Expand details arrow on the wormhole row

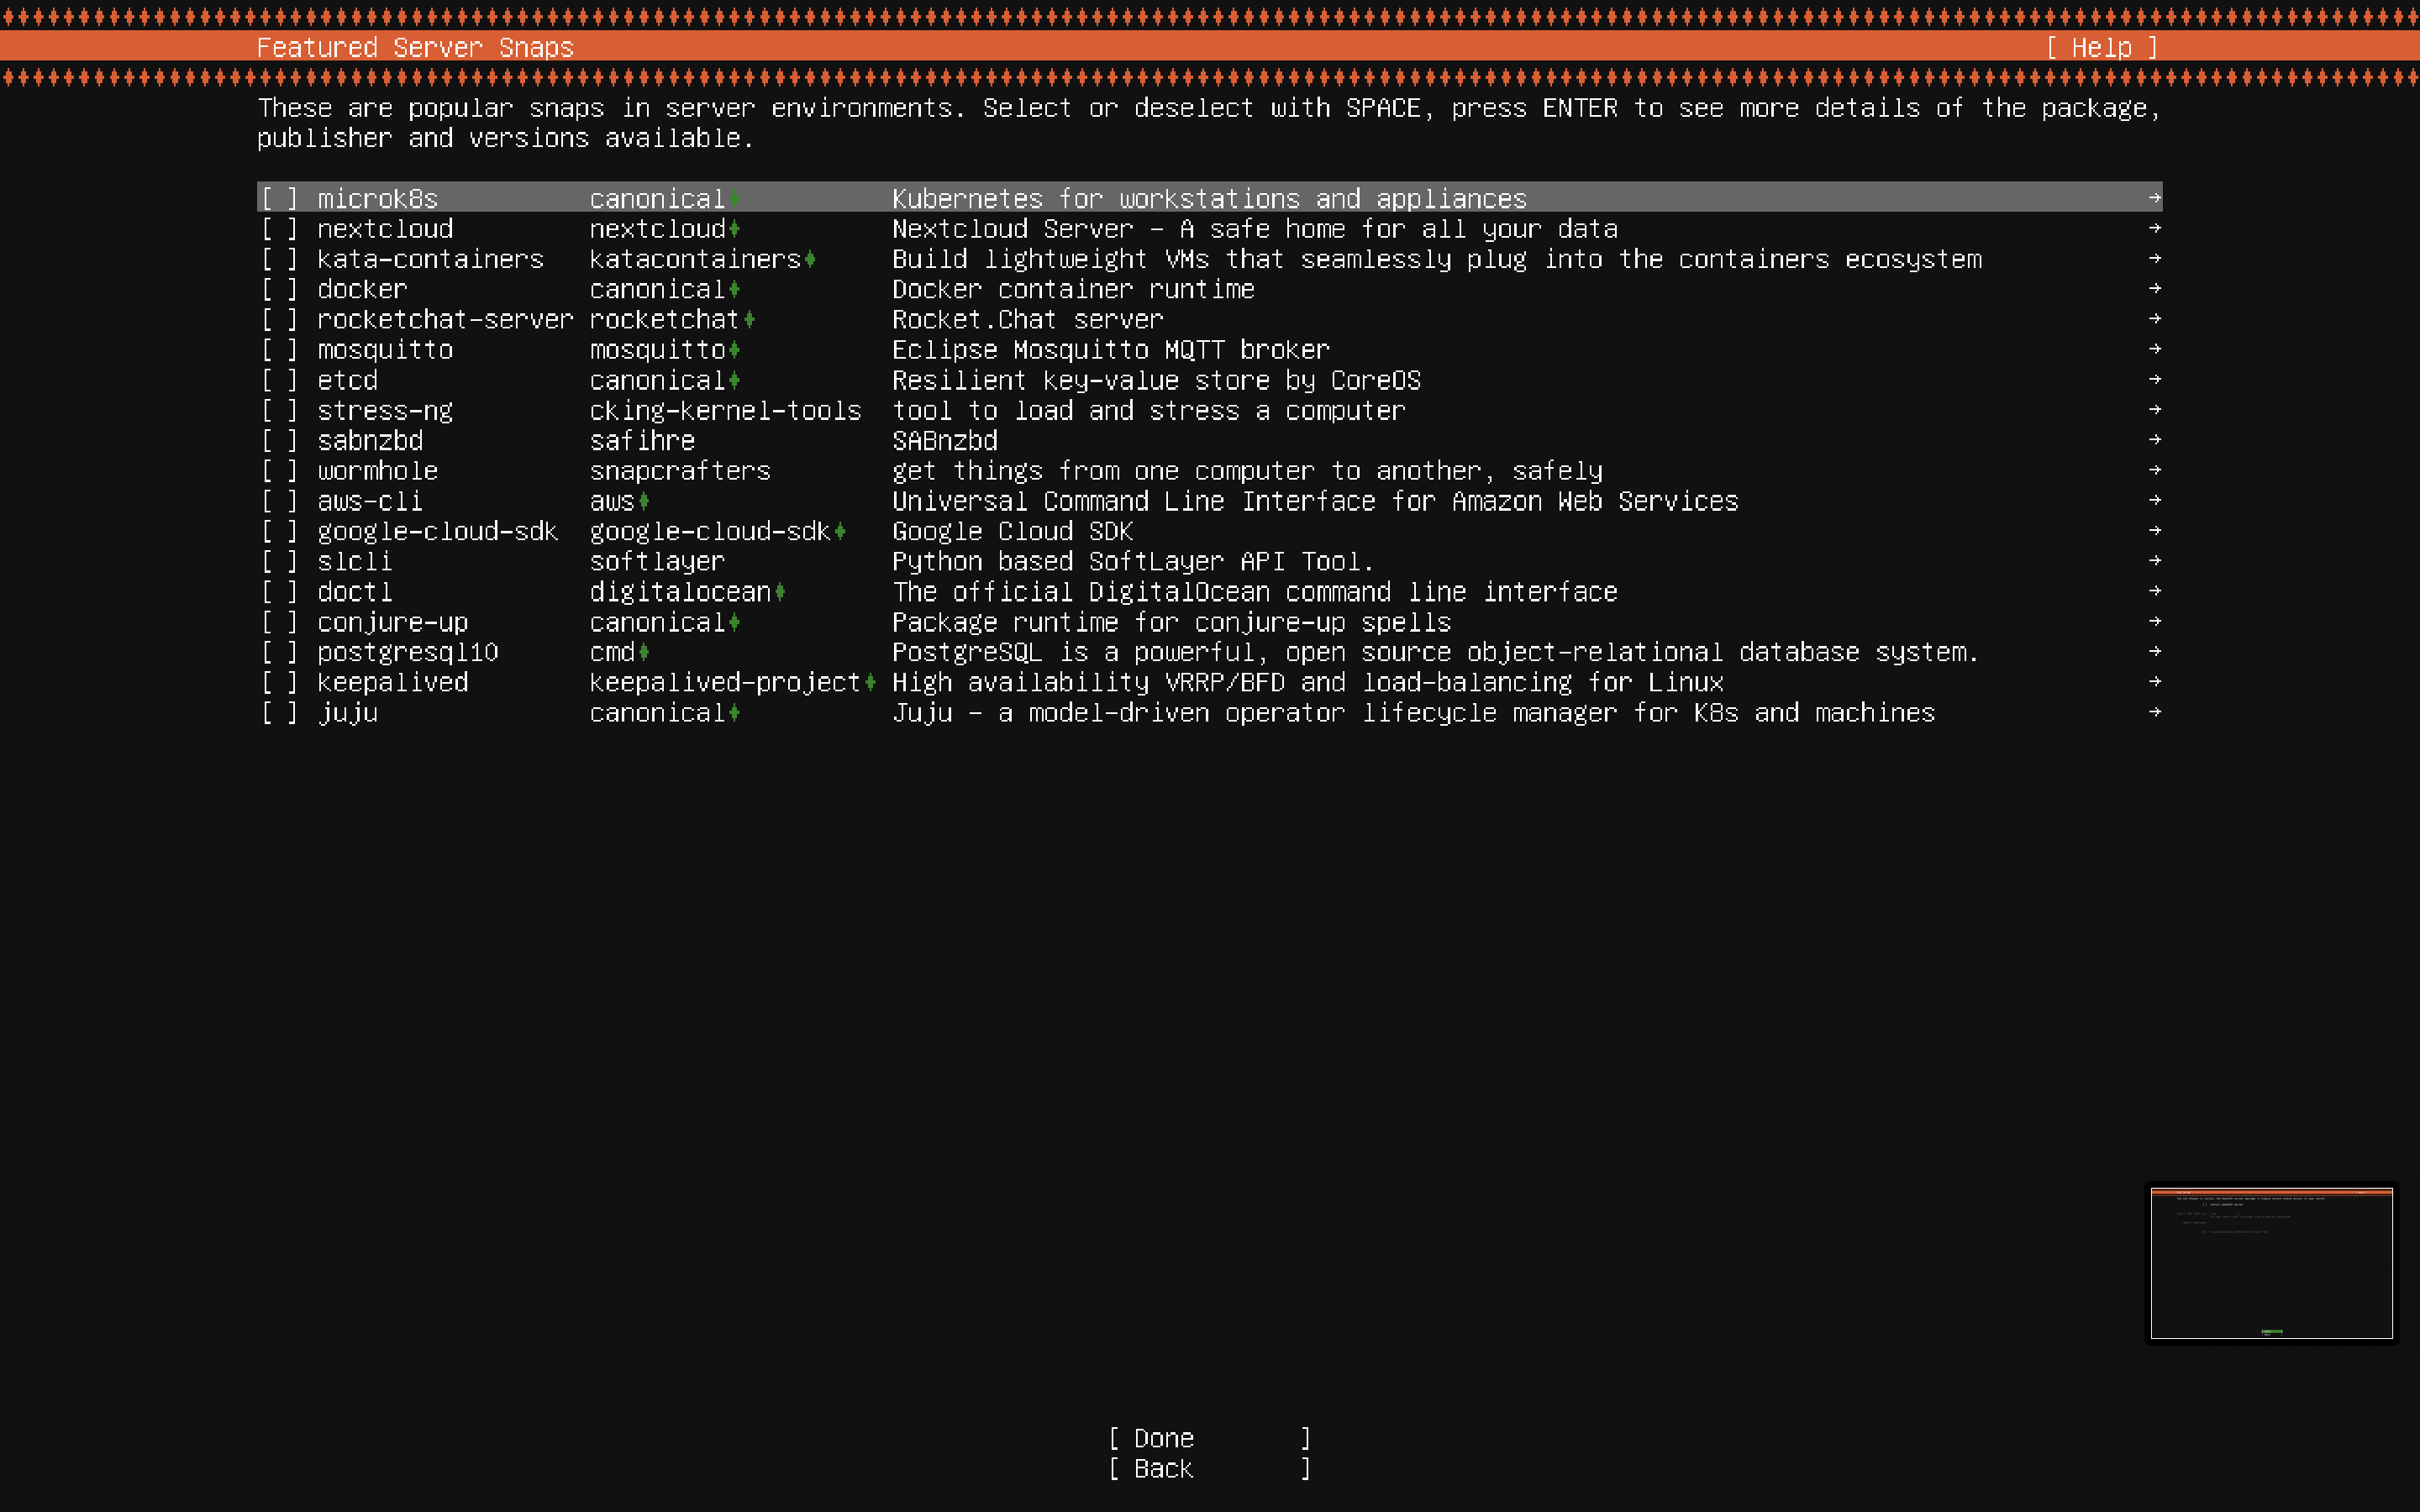(2154, 470)
